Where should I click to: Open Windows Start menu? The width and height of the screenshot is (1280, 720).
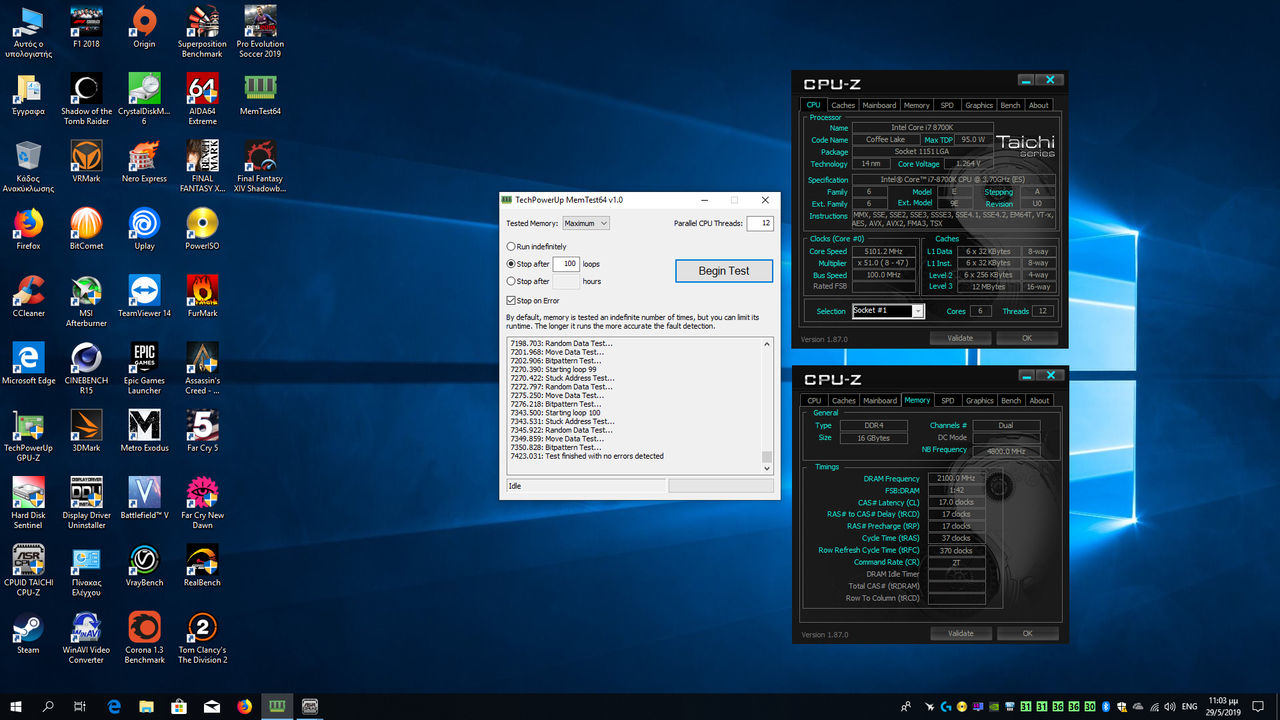(x=16, y=706)
